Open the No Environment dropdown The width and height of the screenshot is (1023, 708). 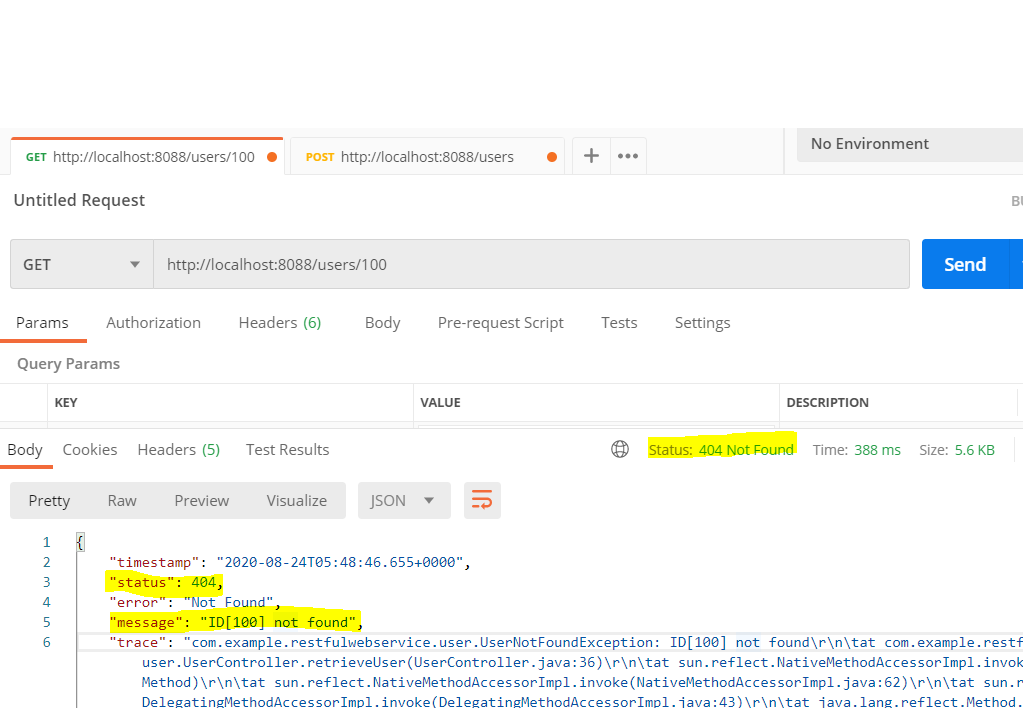tap(909, 144)
